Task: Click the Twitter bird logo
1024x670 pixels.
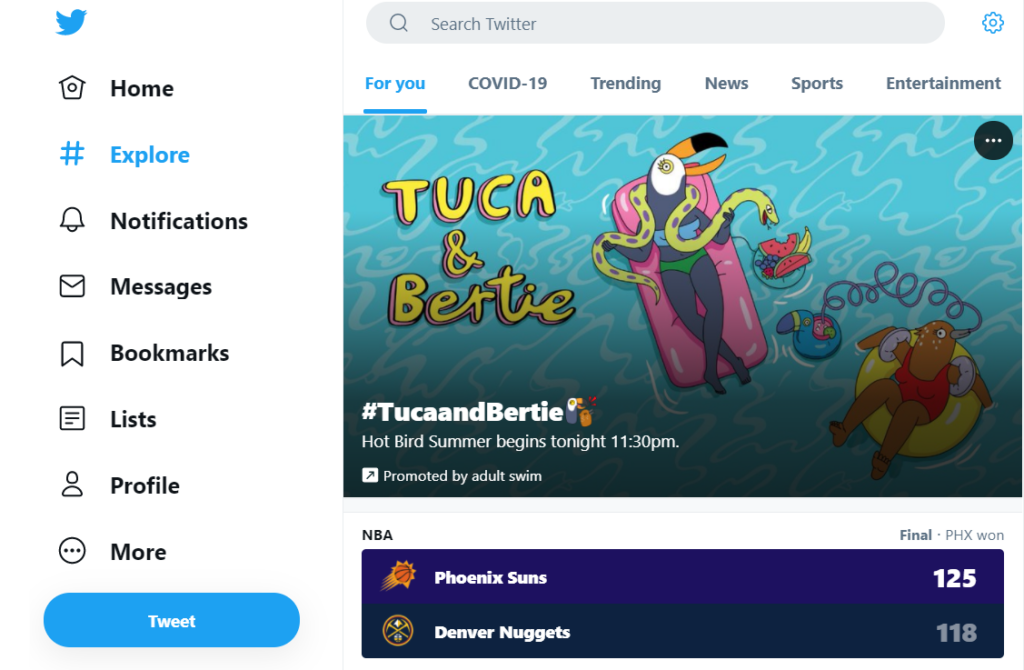Action: [x=71, y=22]
